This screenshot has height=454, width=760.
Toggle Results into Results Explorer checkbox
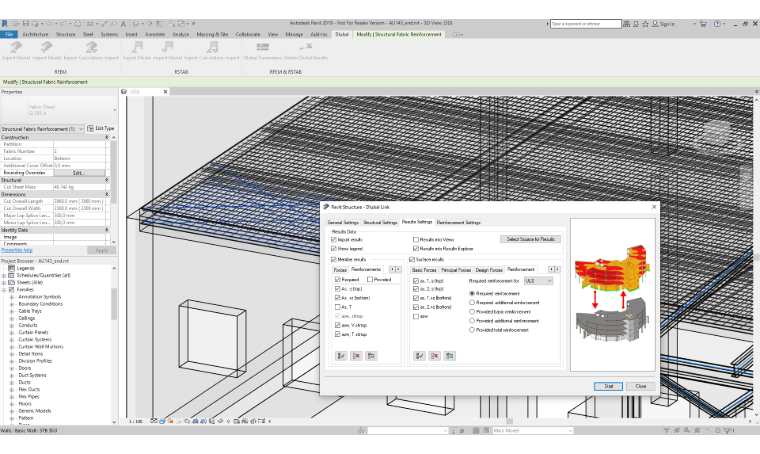[415, 248]
